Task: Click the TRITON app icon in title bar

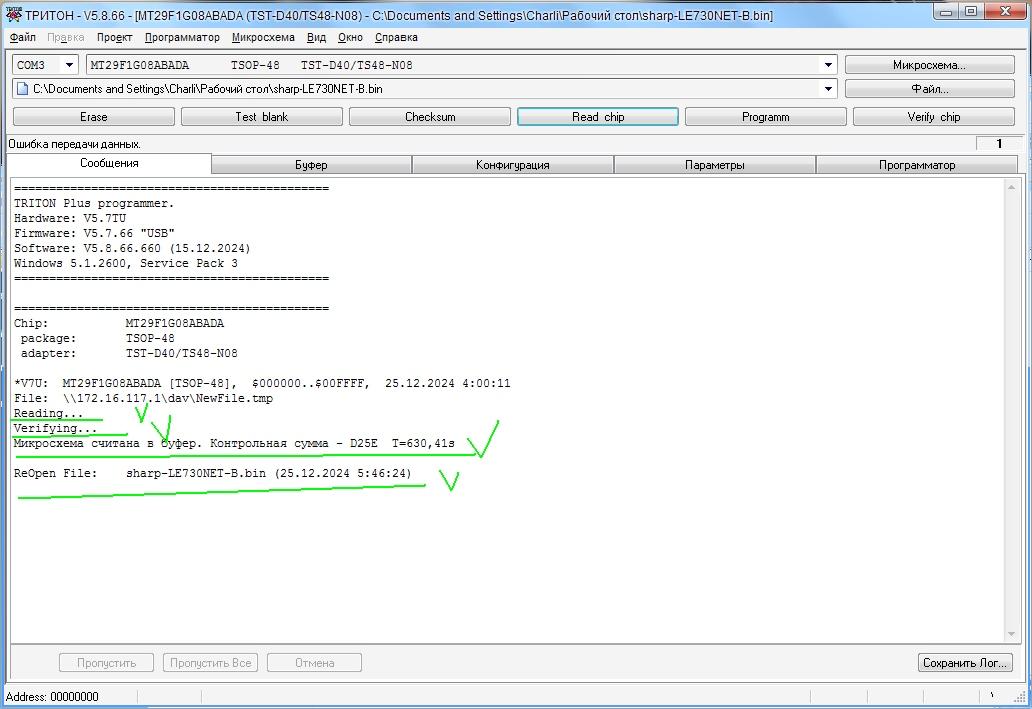Action: click(14, 15)
